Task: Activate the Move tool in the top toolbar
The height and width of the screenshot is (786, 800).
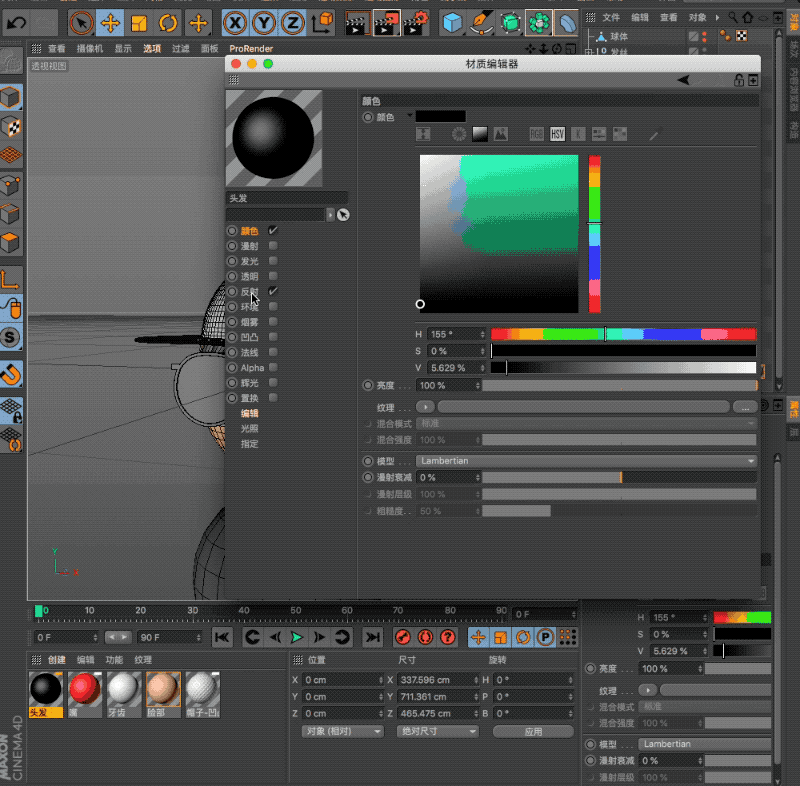Action: point(110,23)
